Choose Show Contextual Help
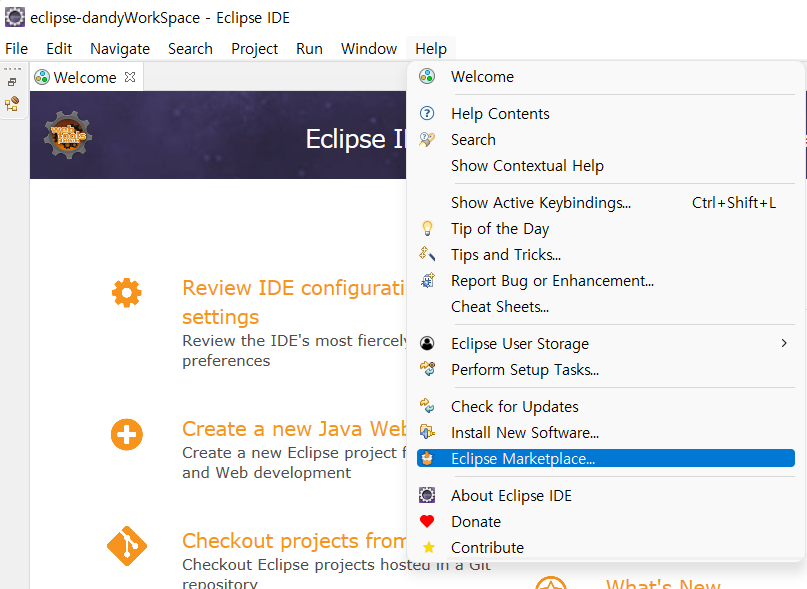The height and width of the screenshot is (589, 807). coord(606,166)
